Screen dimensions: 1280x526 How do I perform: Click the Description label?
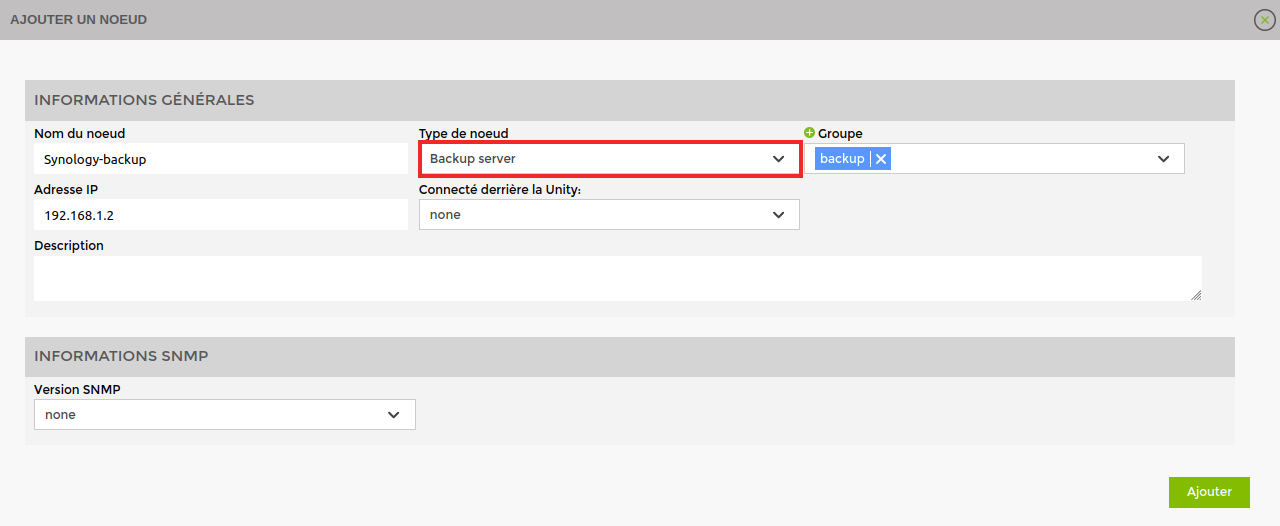pyautogui.click(x=69, y=245)
